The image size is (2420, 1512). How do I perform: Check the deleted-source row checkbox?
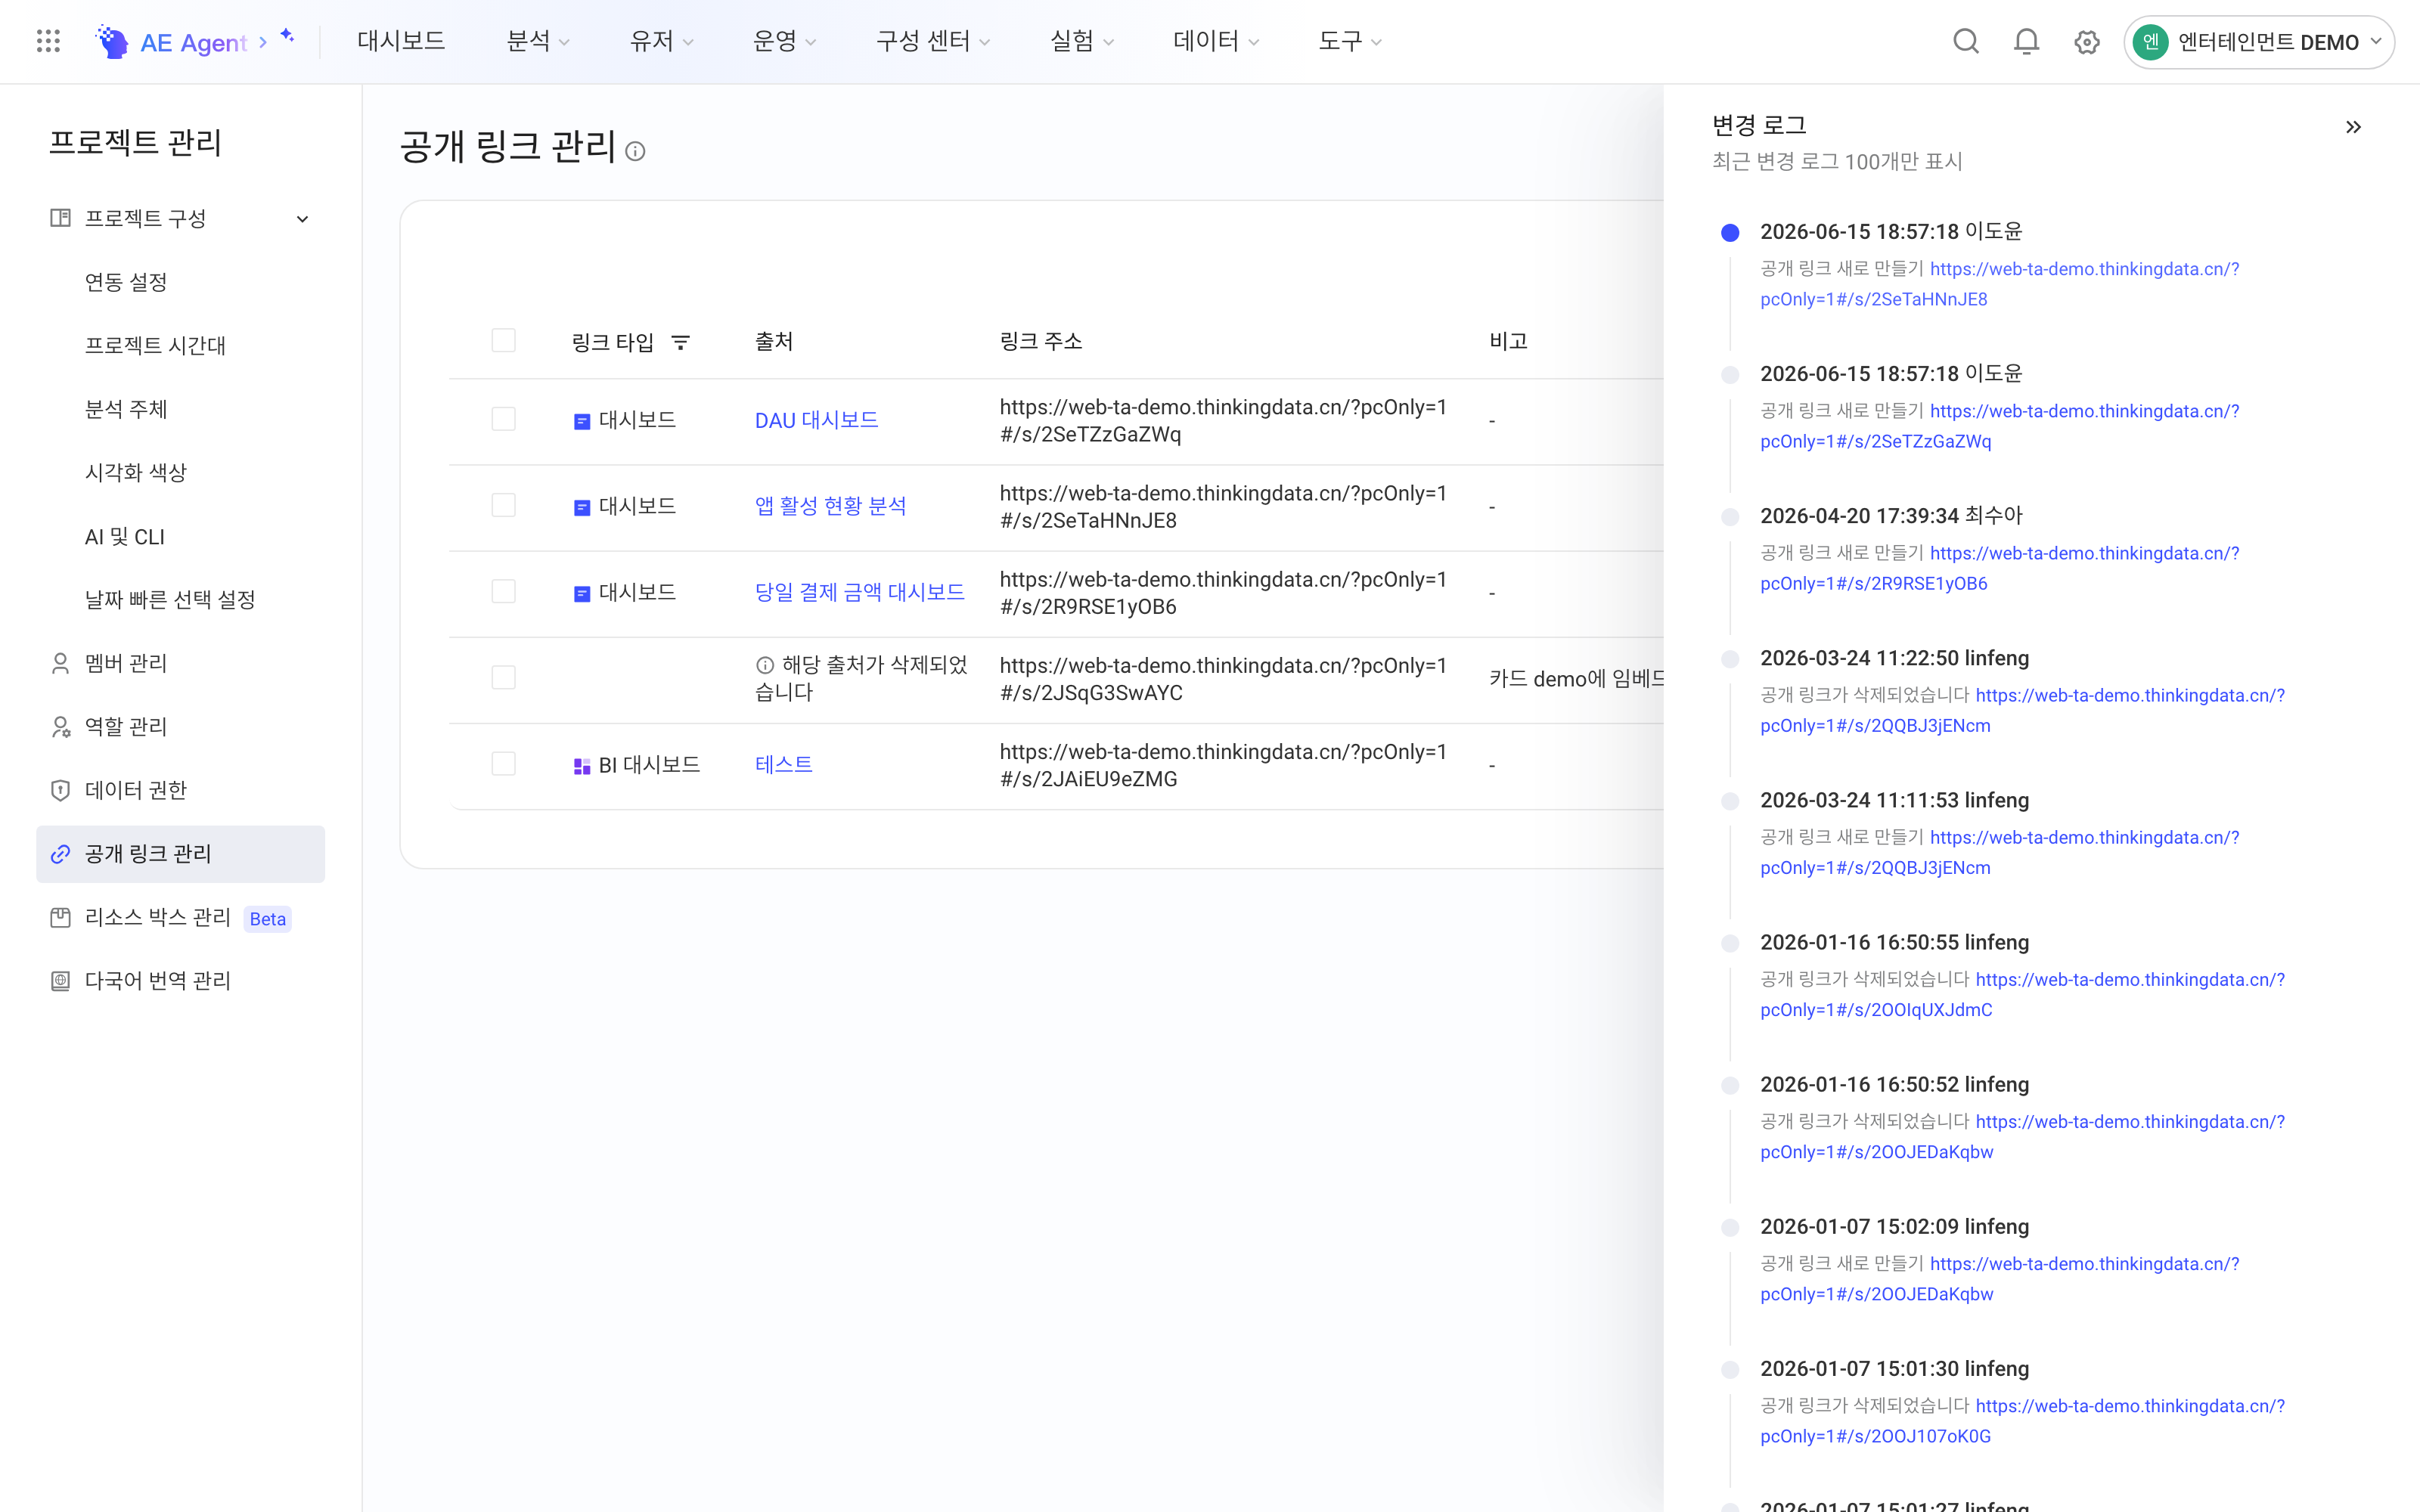[x=504, y=678]
